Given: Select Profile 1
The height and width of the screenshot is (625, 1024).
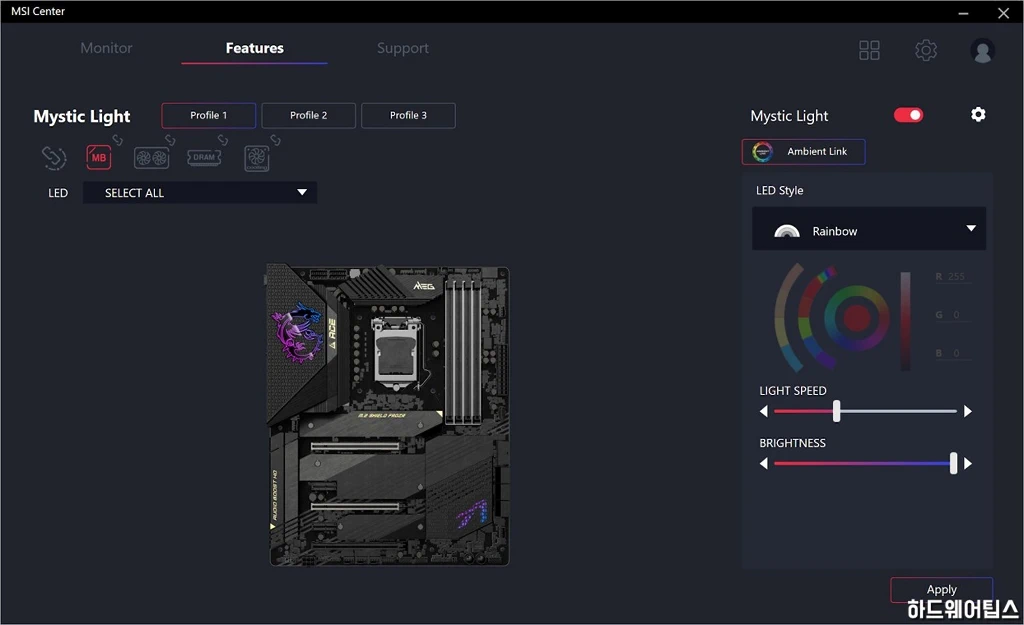Looking at the screenshot, I should click(x=208, y=115).
